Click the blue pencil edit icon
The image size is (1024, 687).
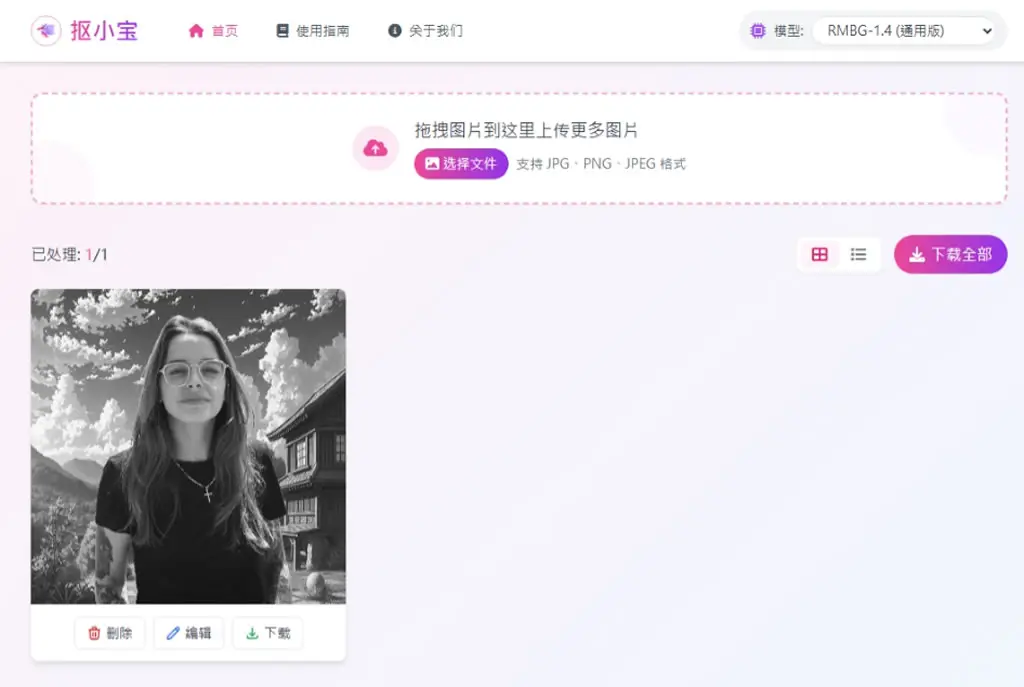(172, 633)
